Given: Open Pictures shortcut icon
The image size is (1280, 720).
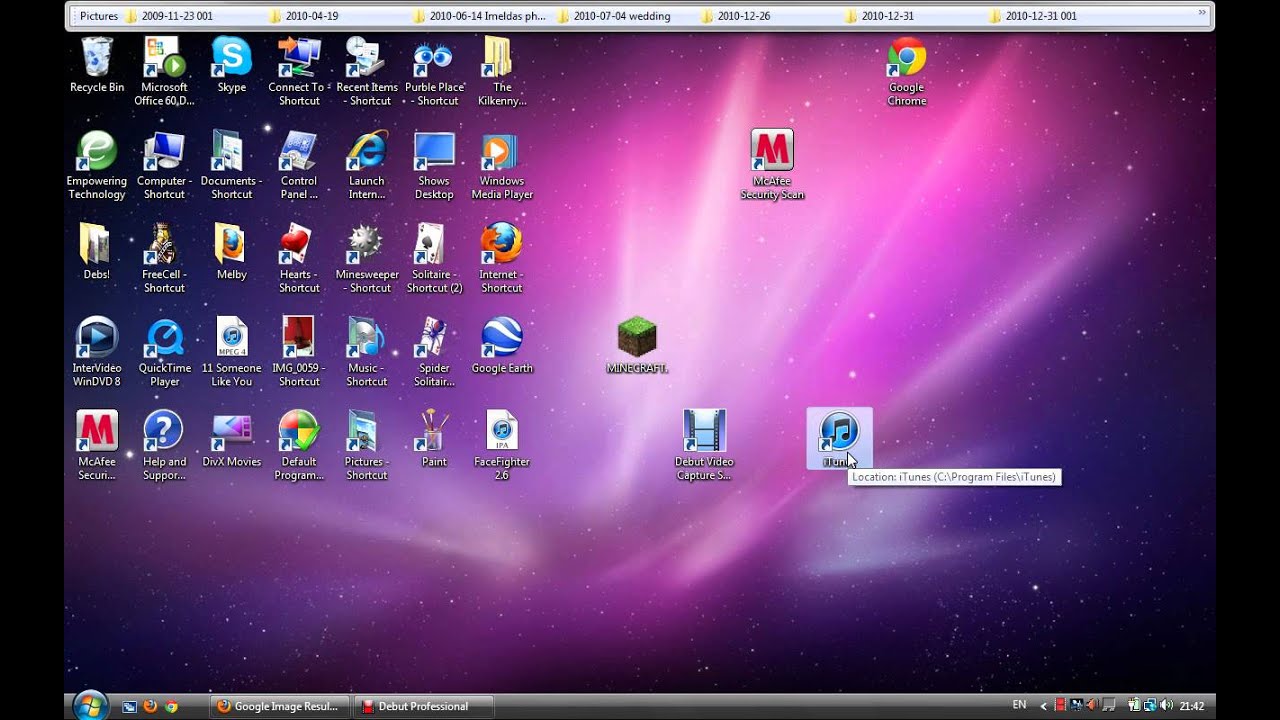Looking at the screenshot, I should point(367,446).
